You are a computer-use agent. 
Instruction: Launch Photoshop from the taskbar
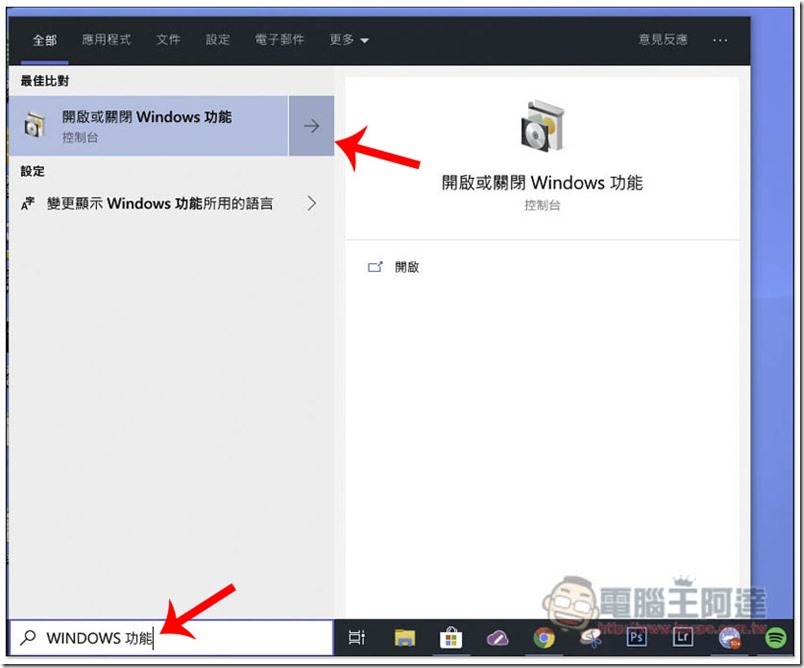(636, 637)
